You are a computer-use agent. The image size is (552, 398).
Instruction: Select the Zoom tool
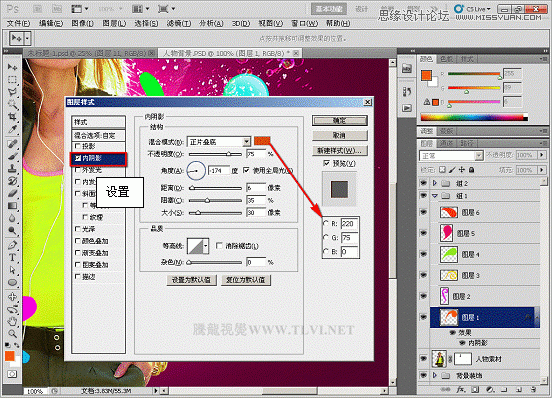pos(12,333)
